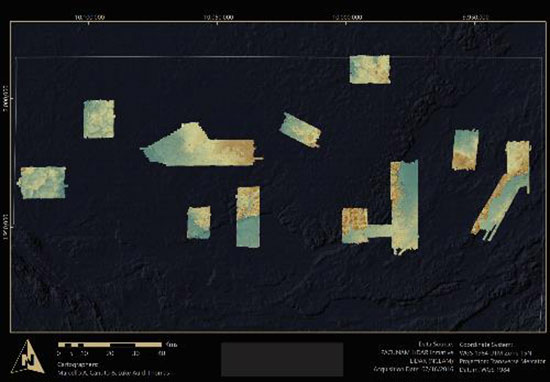
Task: Click the Projection Transverse Mercator text
Action: coord(502,361)
